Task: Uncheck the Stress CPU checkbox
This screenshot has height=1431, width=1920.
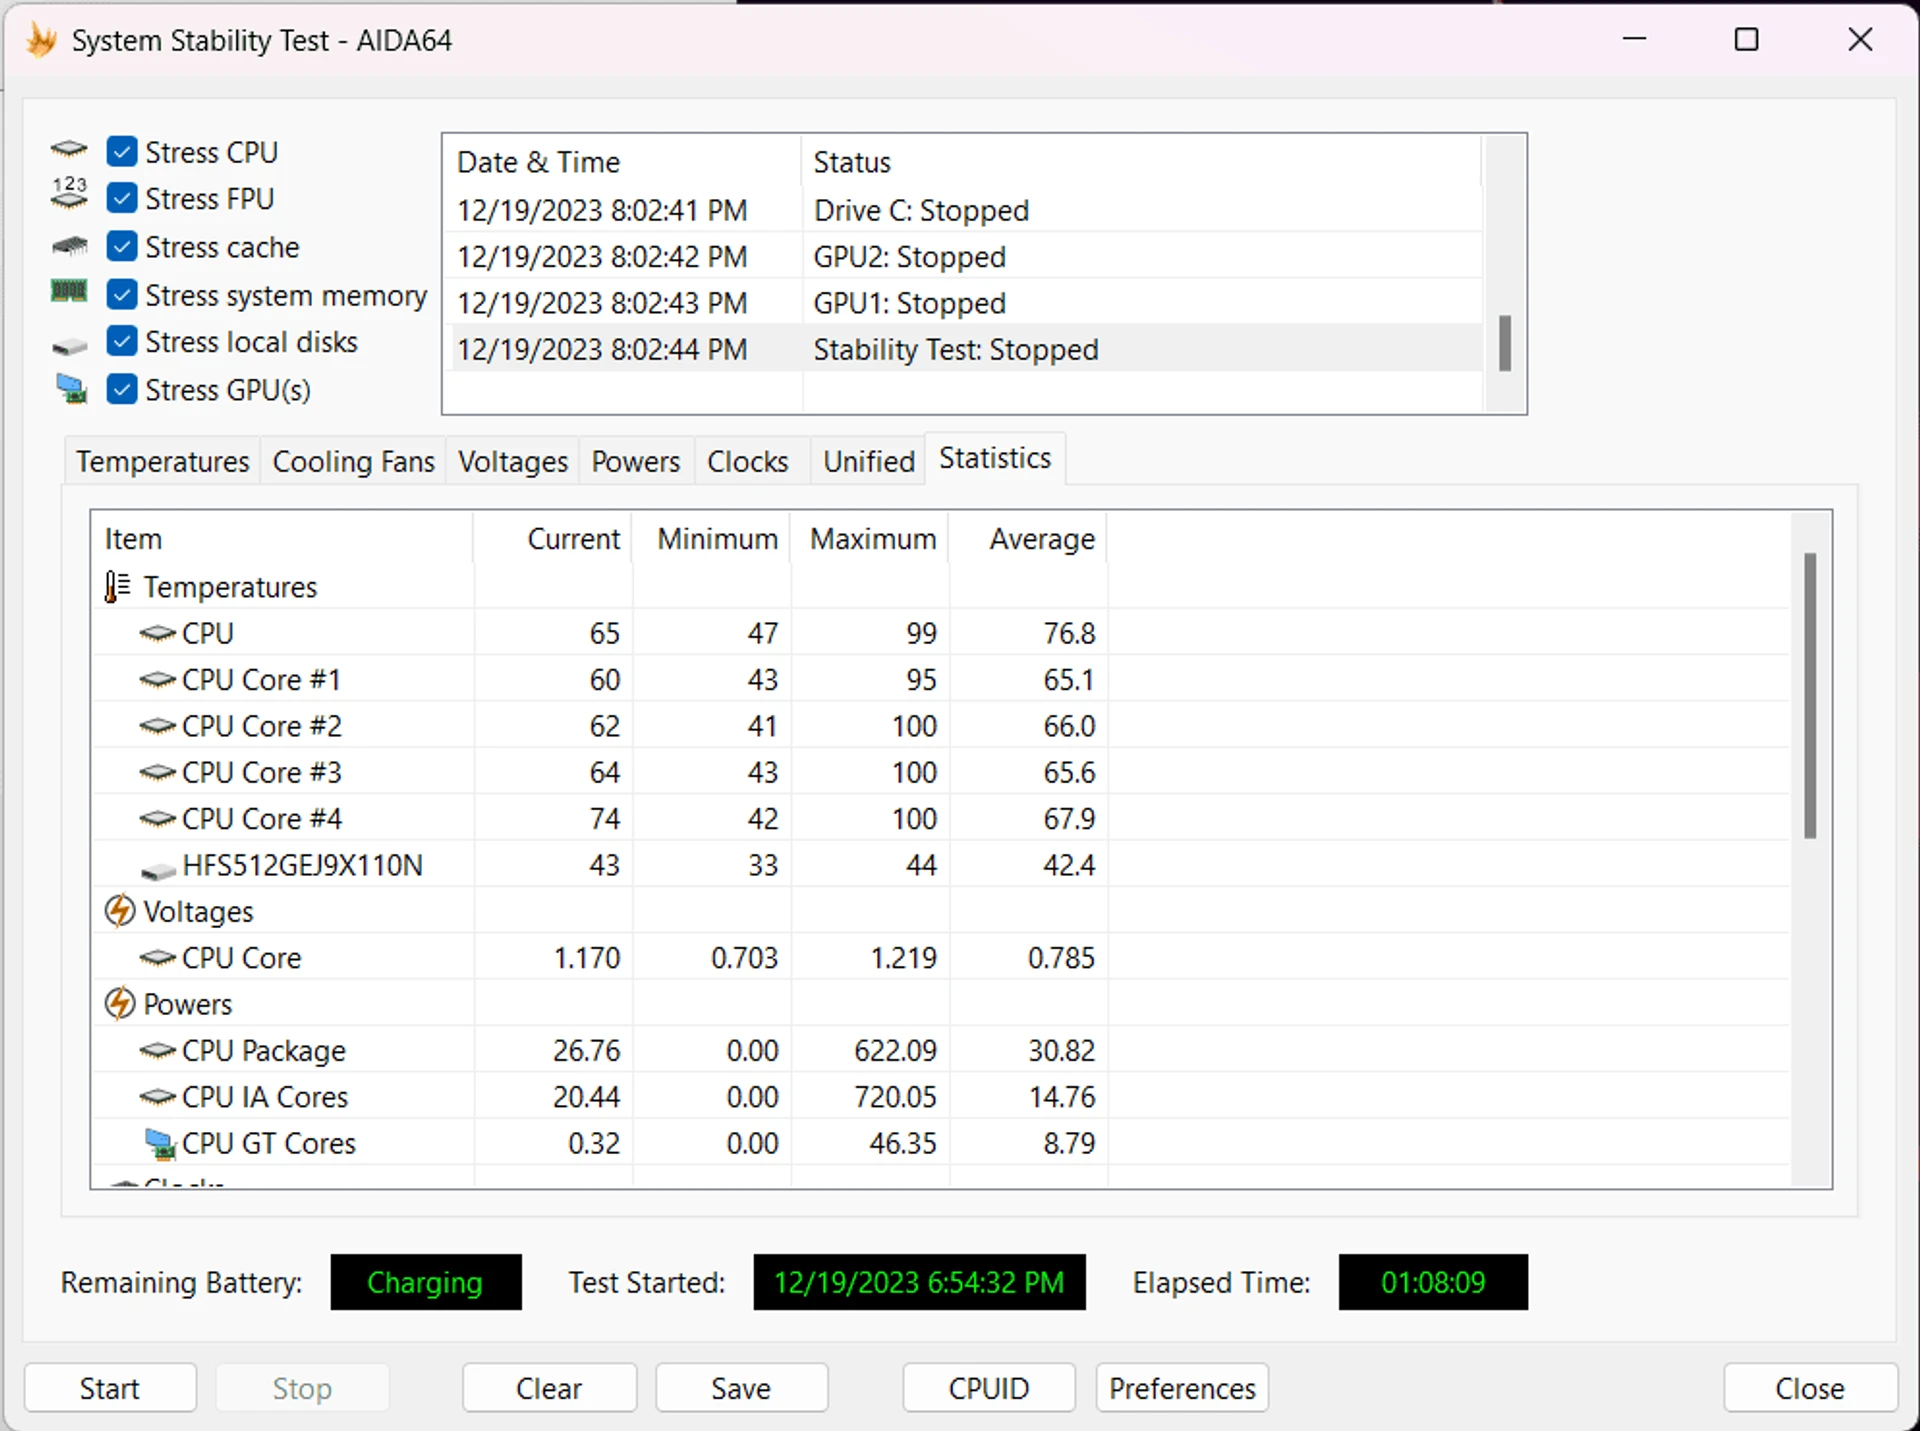Action: point(122,151)
